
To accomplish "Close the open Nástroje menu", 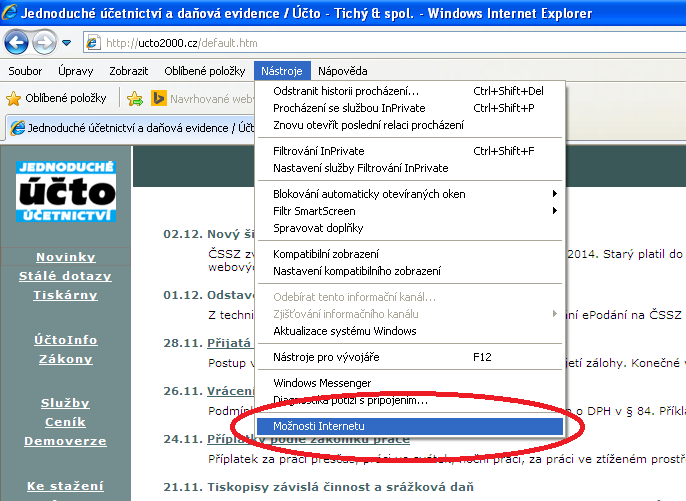I will [x=282, y=71].
